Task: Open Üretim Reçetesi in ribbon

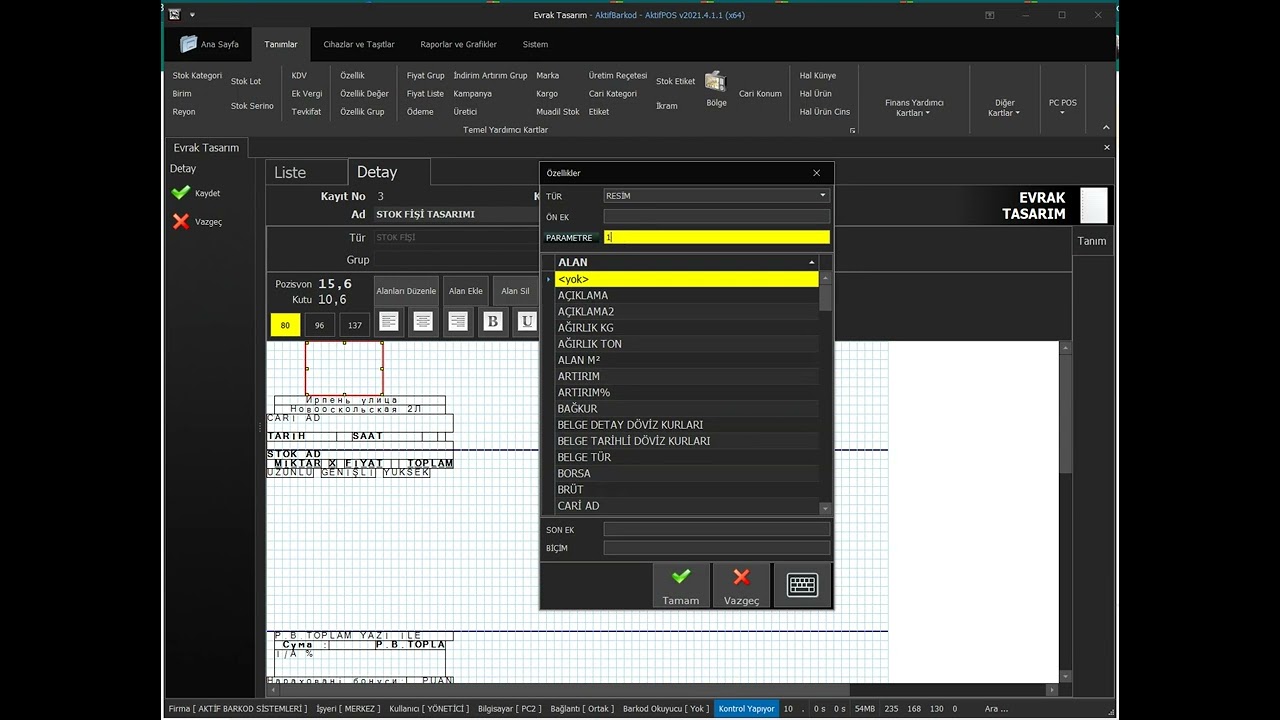Action: tap(618, 76)
